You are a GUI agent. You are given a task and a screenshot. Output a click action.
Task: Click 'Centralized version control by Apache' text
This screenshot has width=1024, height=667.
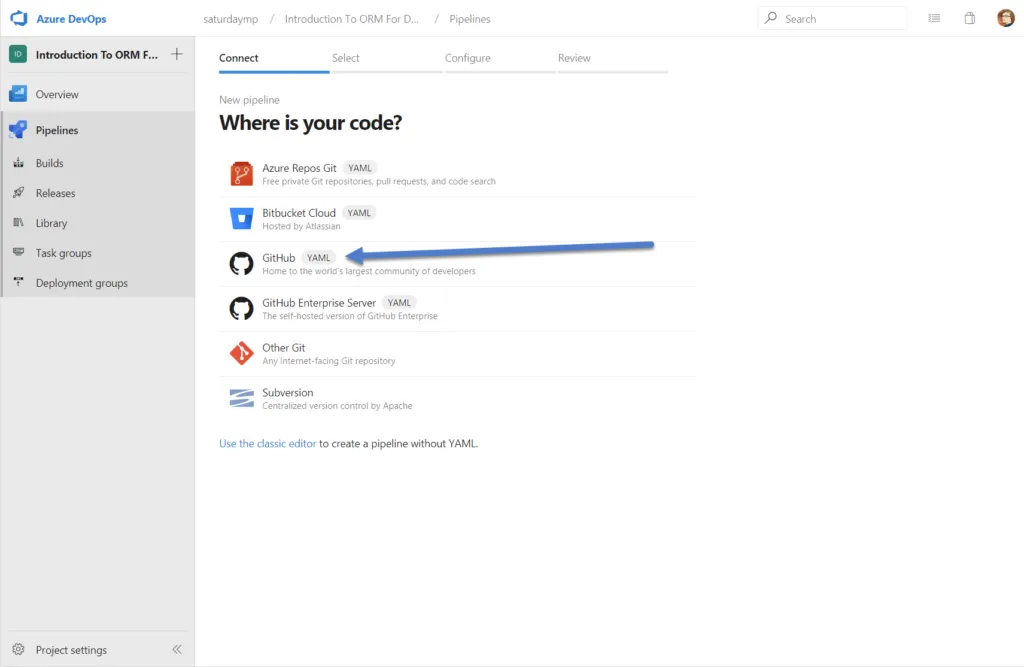coord(337,406)
